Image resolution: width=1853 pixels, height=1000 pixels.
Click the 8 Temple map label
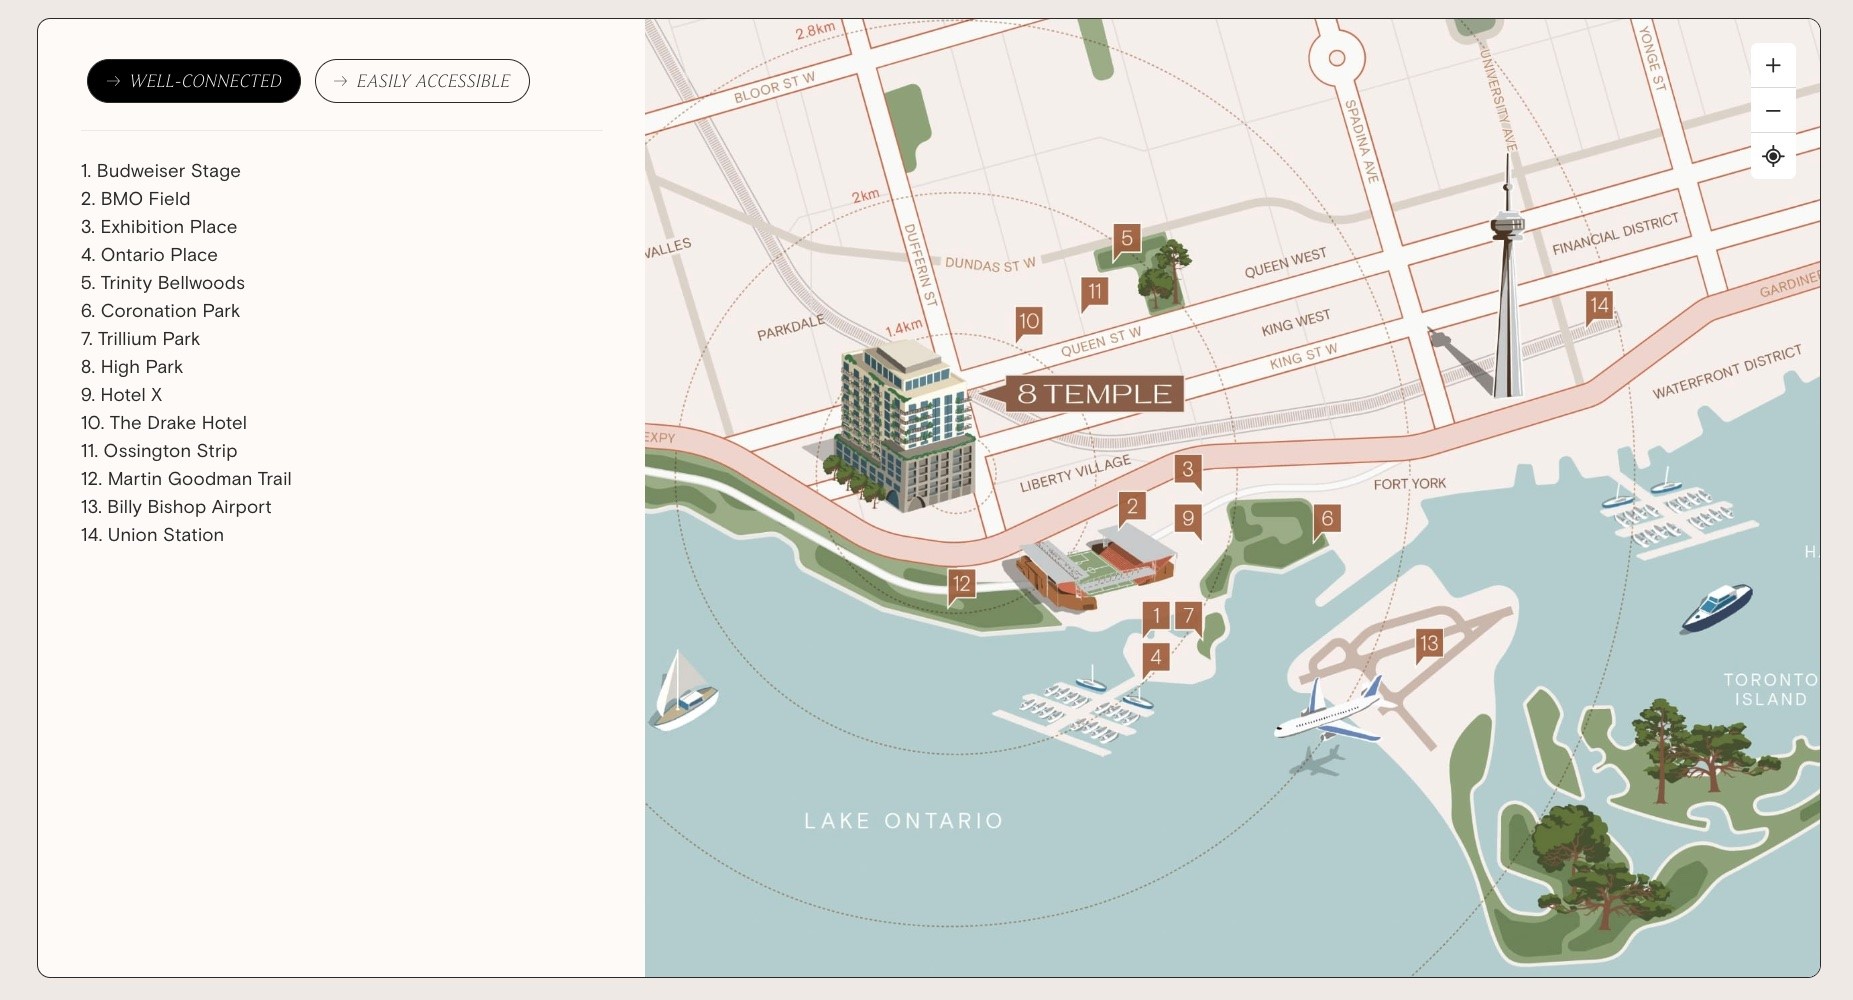1094,394
